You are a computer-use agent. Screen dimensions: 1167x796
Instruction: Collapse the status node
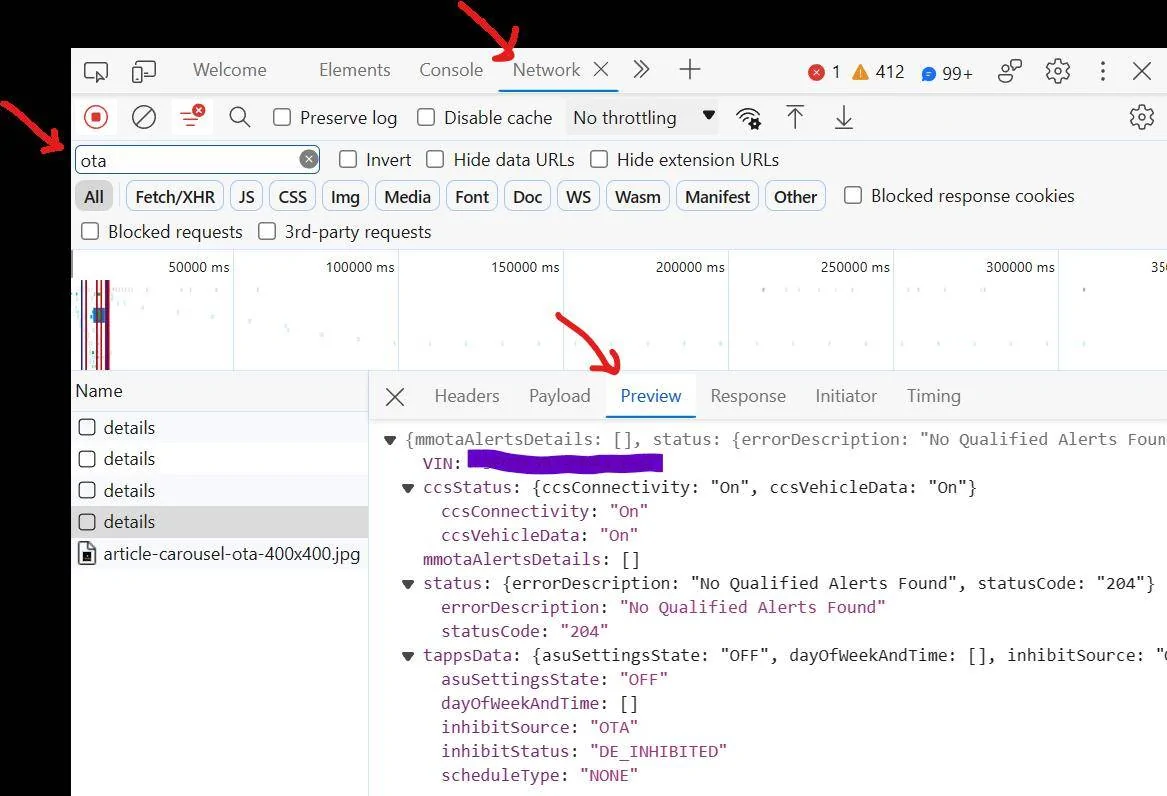point(408,584)
